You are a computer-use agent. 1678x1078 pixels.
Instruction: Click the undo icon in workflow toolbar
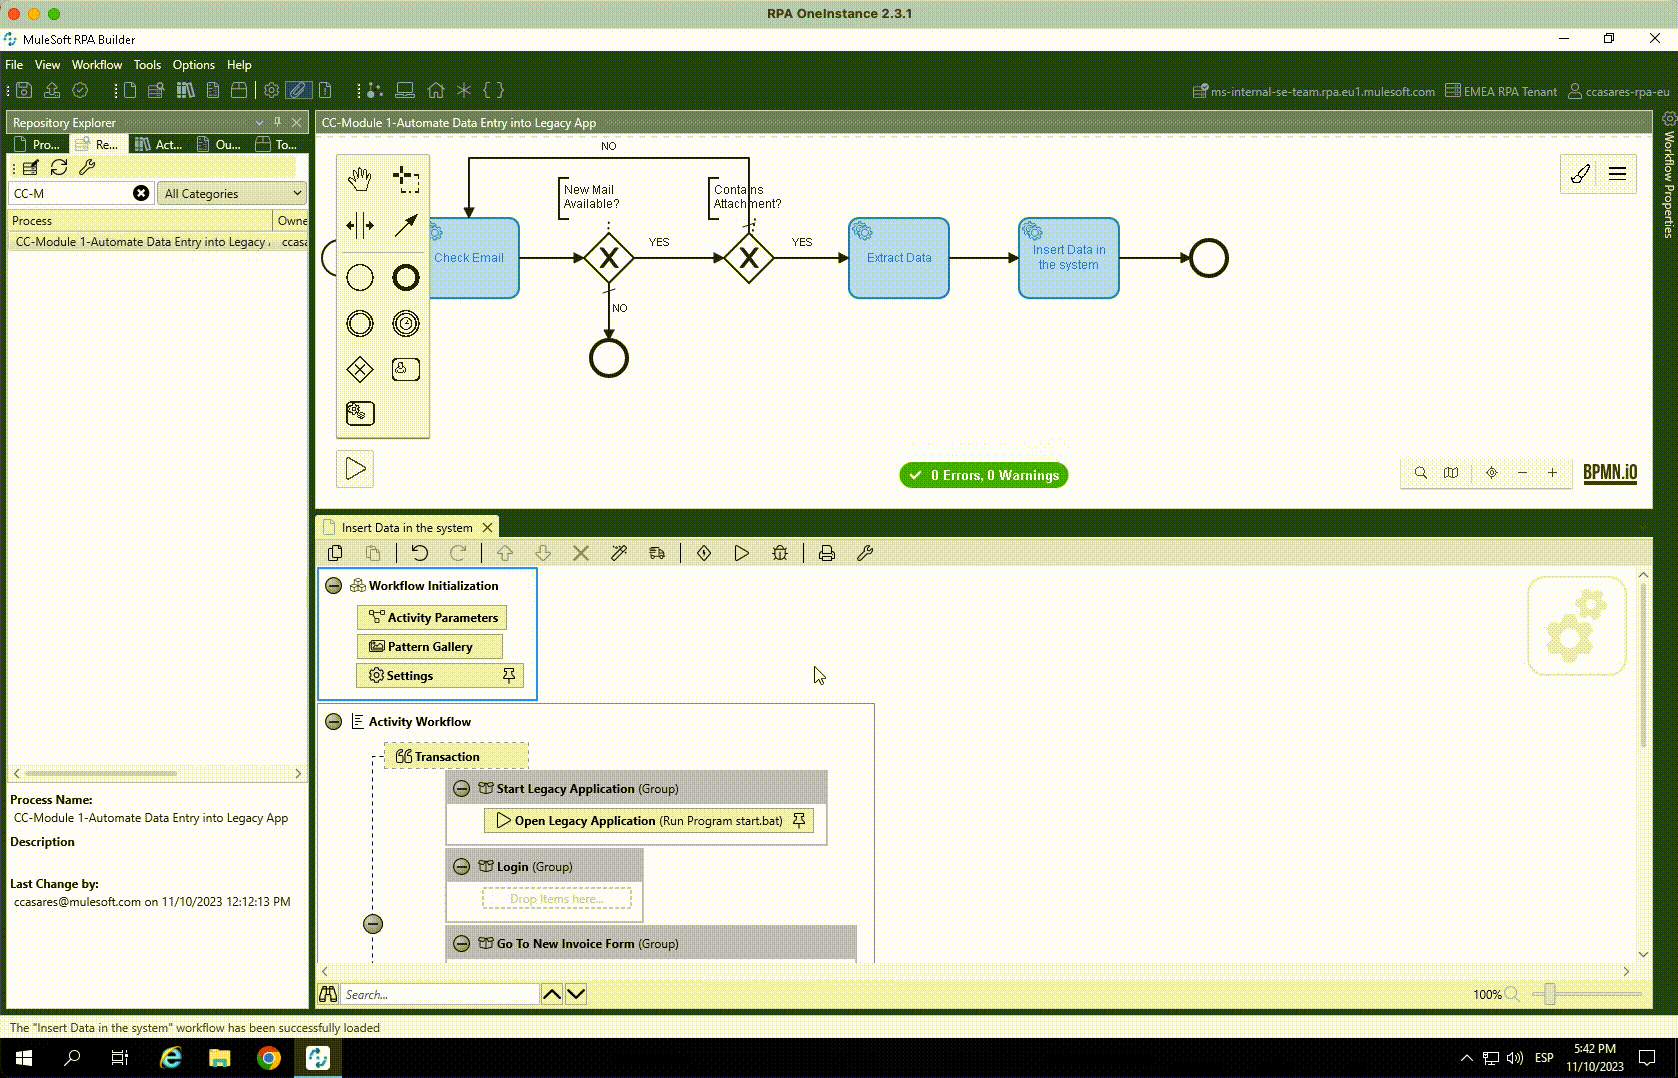coord(420,553)
